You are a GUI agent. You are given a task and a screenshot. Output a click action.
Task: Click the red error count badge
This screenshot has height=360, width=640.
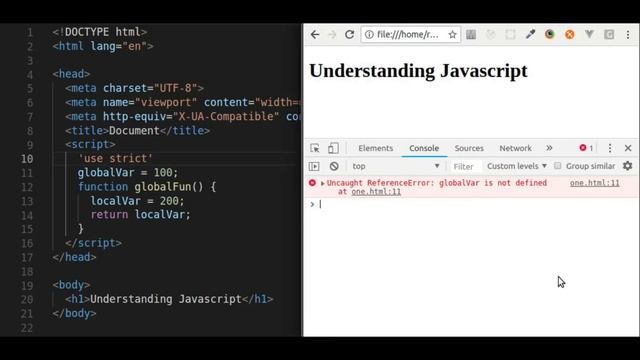586,148
